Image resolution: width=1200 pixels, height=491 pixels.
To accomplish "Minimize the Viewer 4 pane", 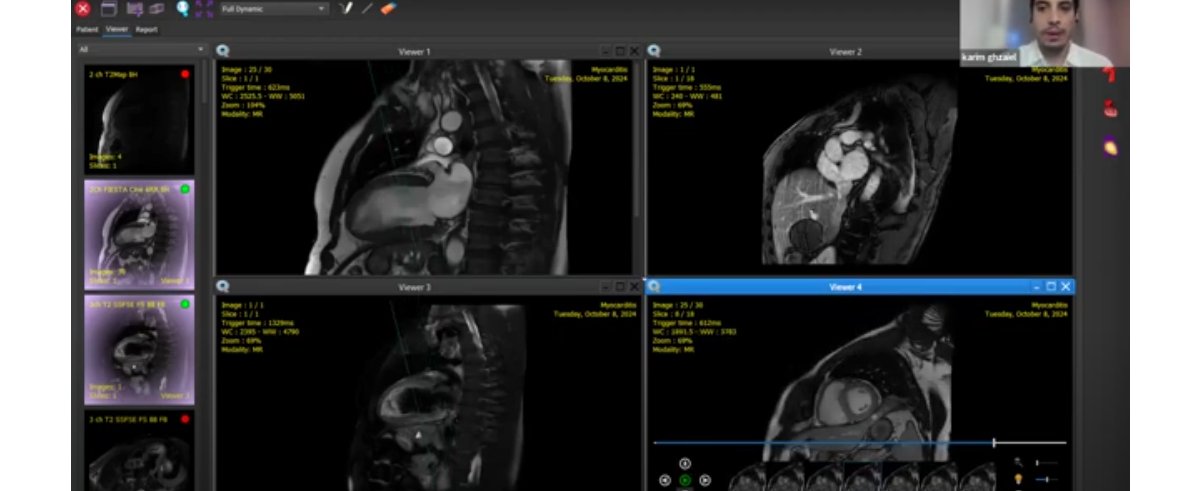I will [1037, 287].
